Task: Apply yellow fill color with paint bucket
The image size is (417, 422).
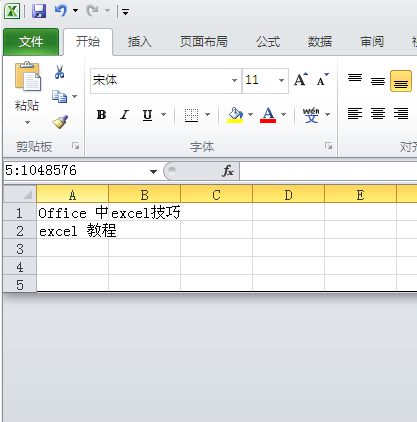Action: tap(235, 115)
